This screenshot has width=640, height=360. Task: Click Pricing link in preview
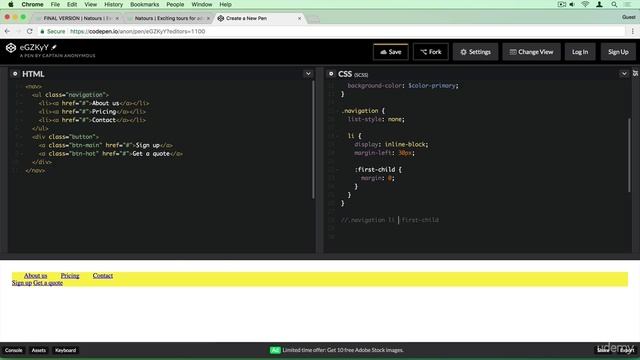click(70, 276)
